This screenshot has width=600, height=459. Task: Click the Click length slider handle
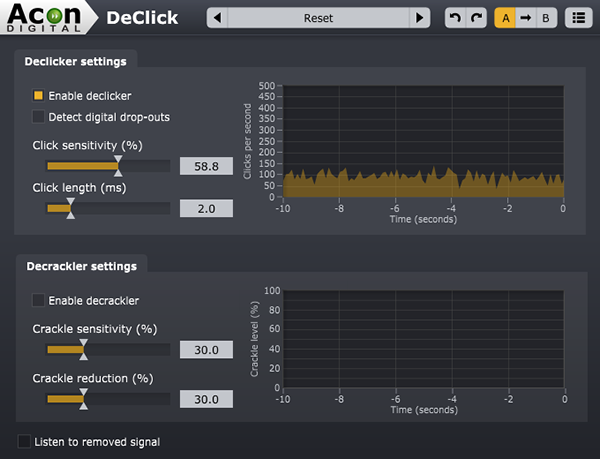[69, 207]
